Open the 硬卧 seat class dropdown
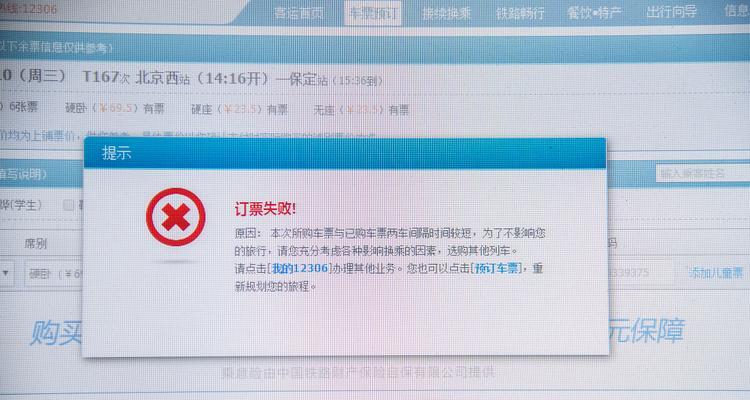The height and width of the screenshot is (400, 750). click(54, 274)
